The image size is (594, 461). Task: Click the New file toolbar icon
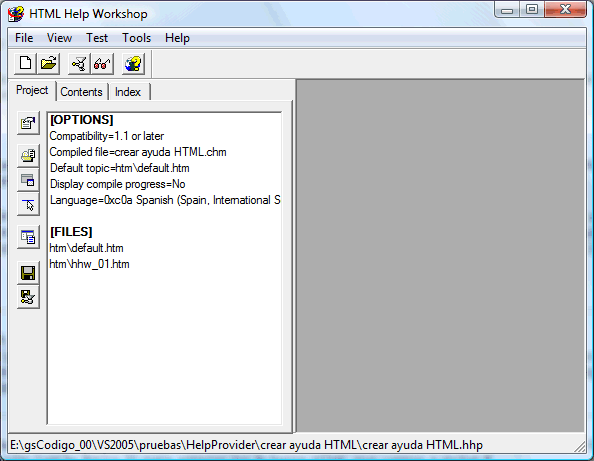click(25, 63)
